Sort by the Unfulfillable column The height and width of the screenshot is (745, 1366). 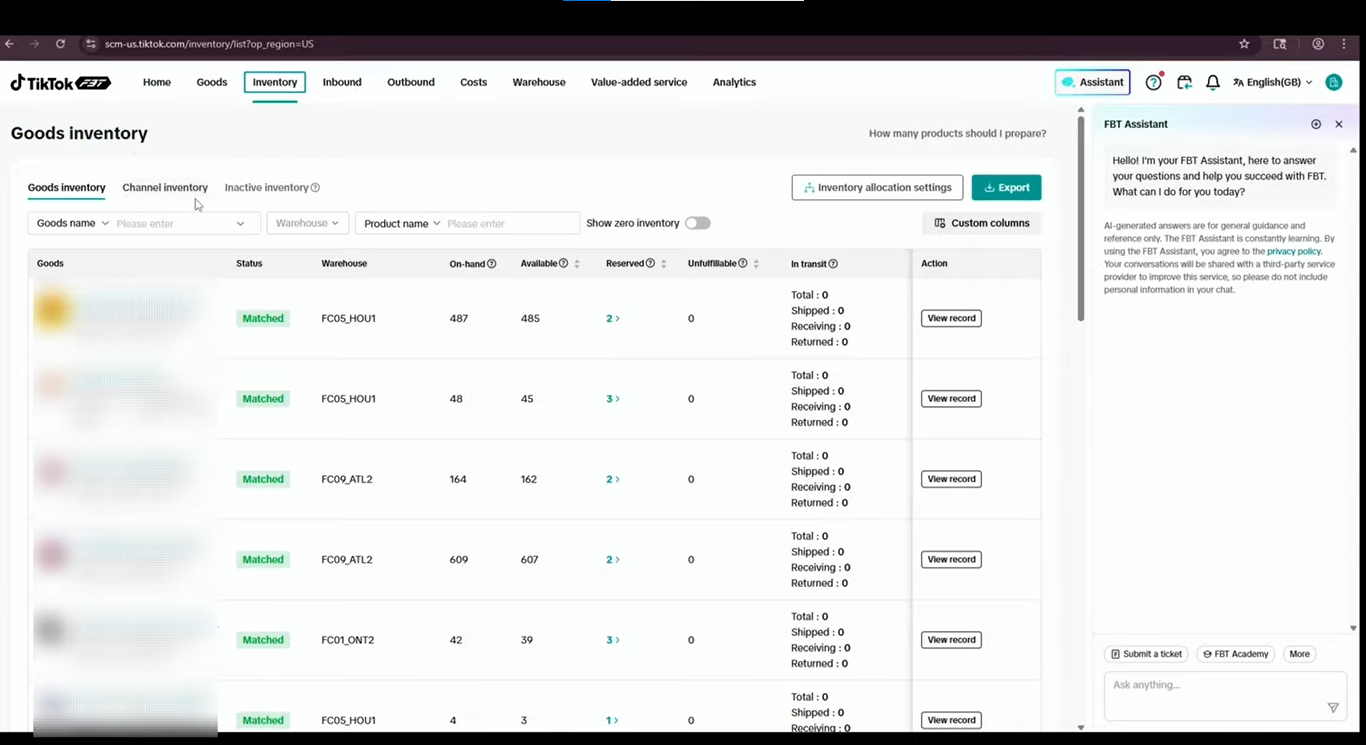point(756,264)
